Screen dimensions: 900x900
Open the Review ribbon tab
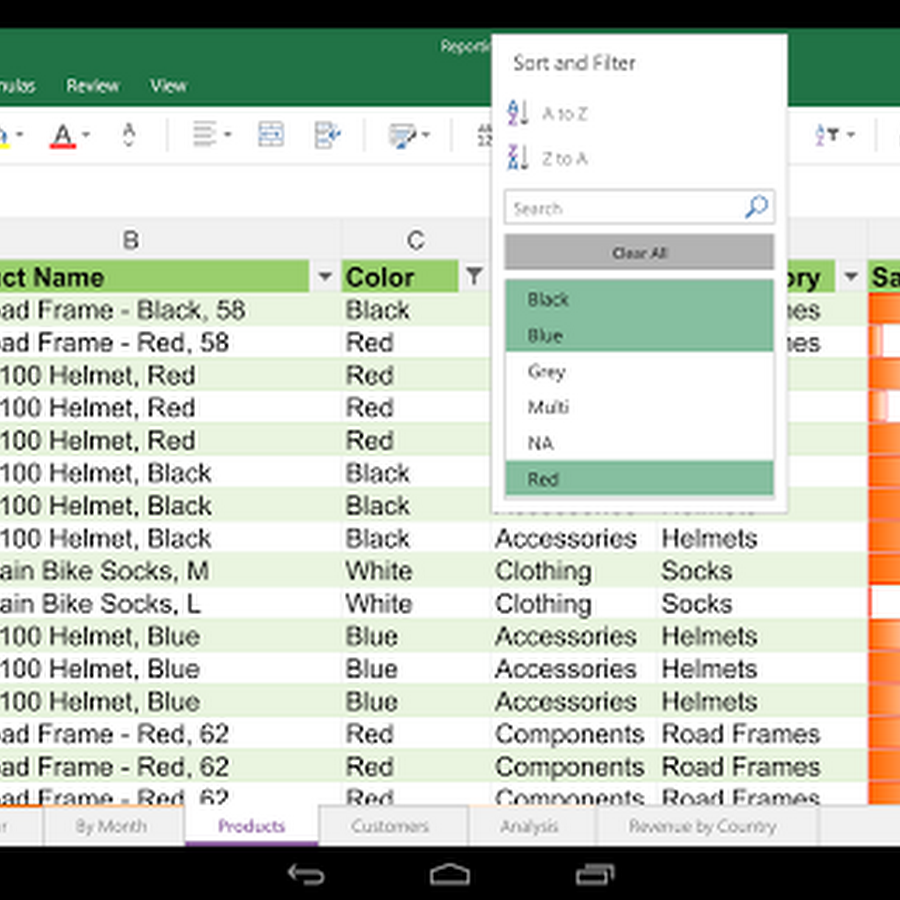pos(93,86)
